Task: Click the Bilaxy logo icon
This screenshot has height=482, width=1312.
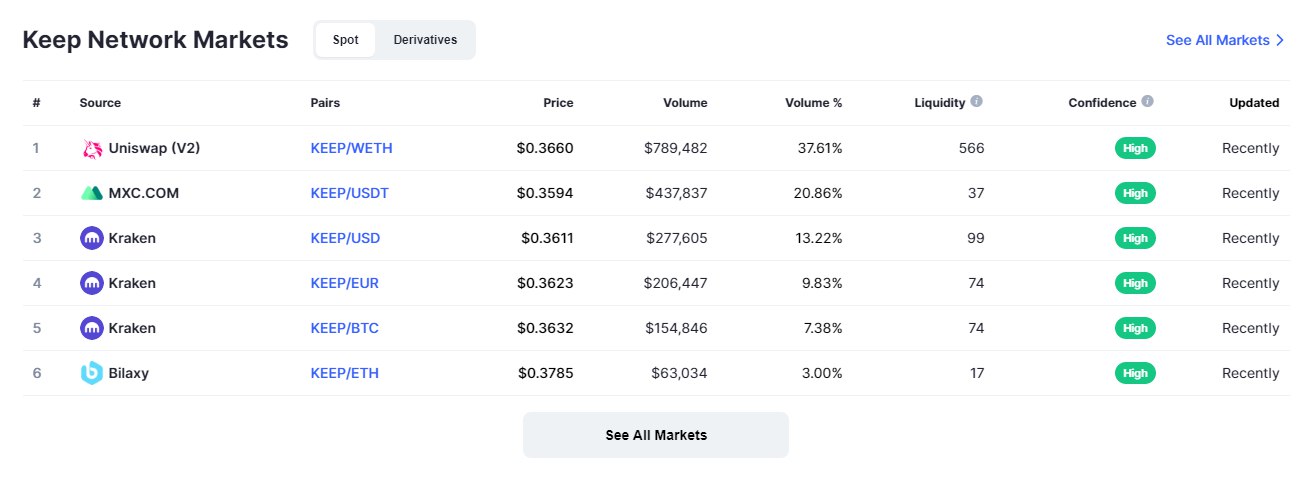Action: [92, 373]
